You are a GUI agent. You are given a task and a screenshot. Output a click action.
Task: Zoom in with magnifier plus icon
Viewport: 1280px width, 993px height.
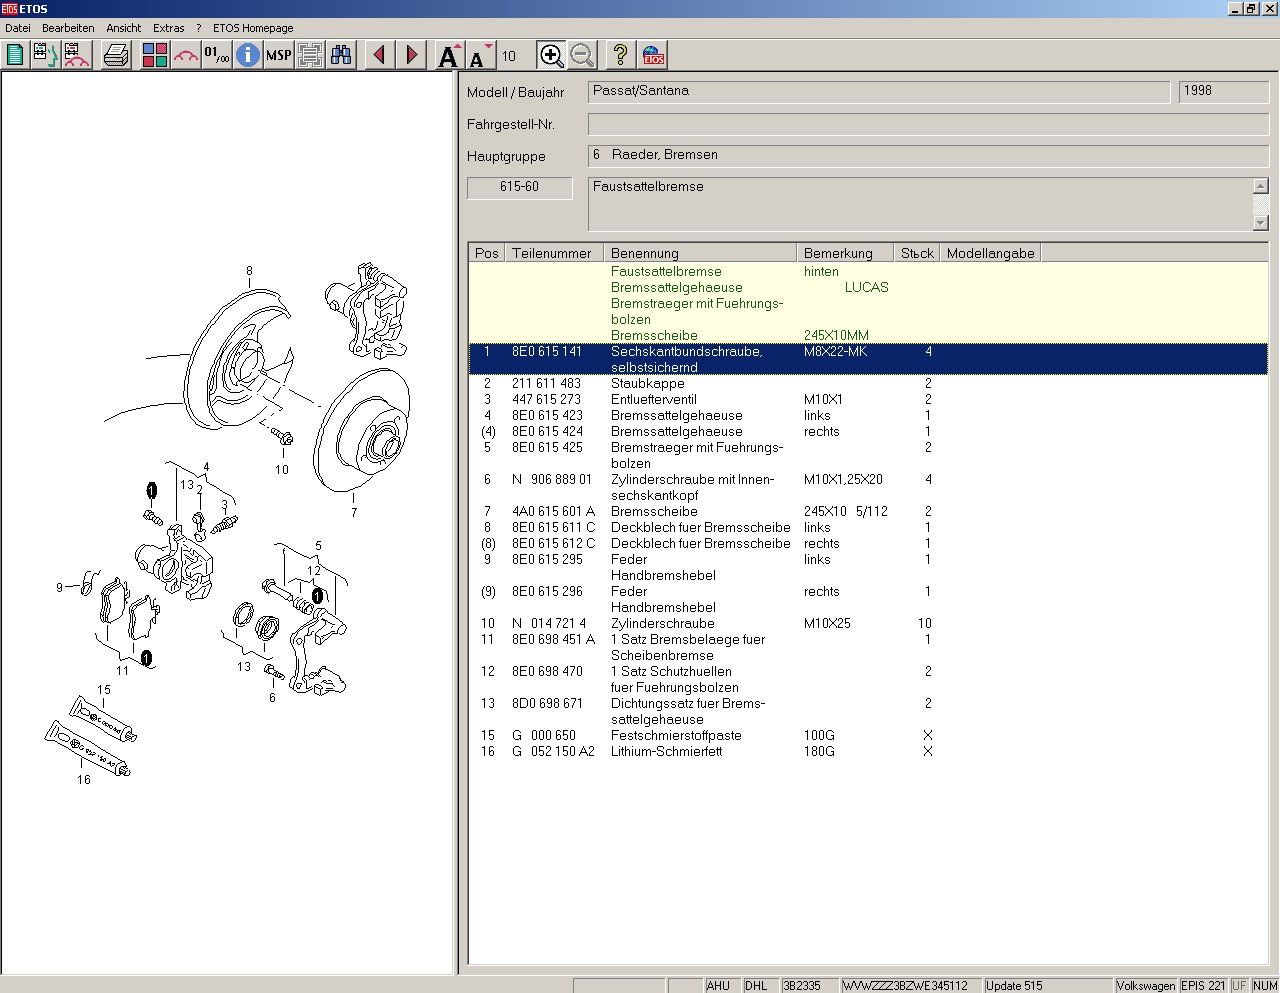(551, 55)
